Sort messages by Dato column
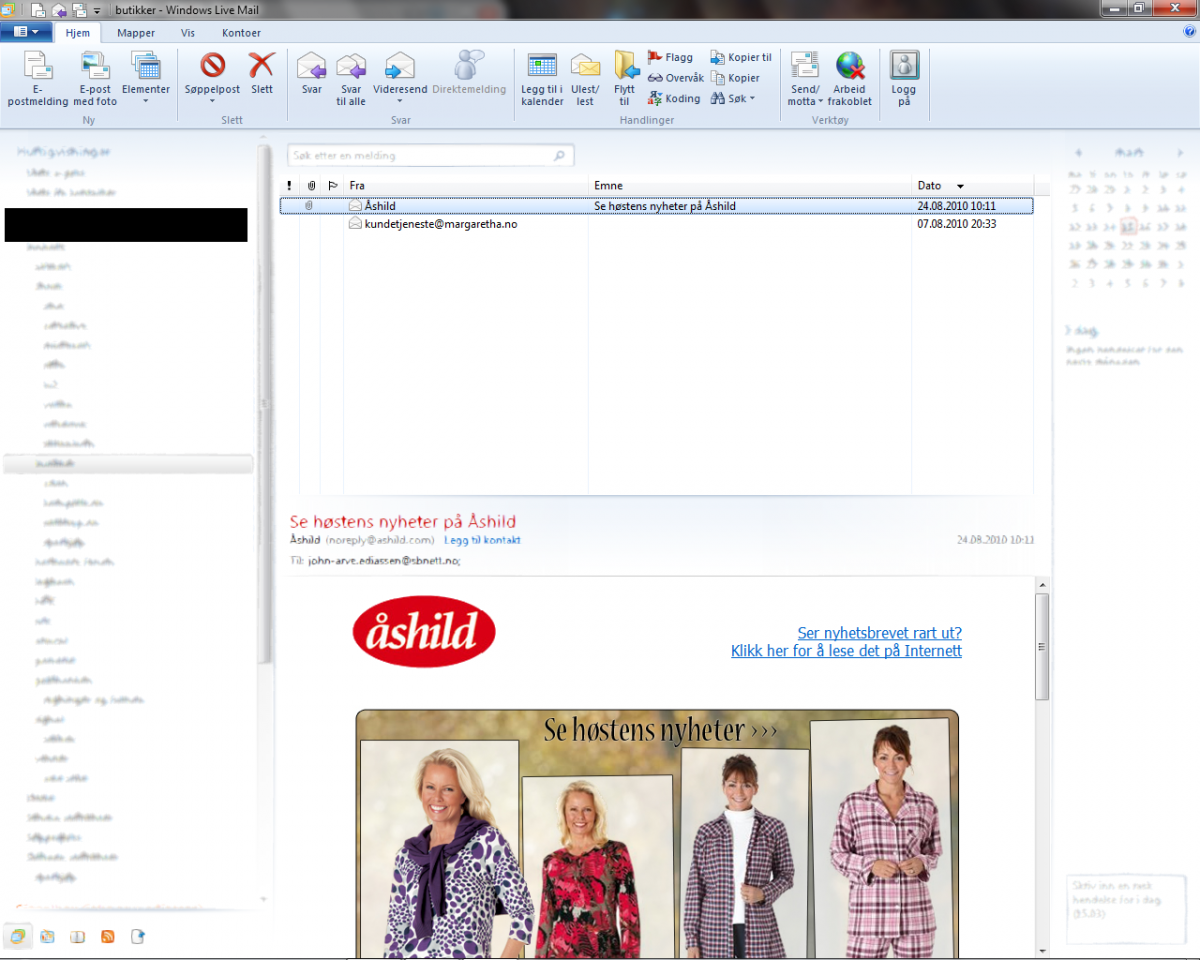1200x960 pixels. pyautogui.click(x=973, y=186)
